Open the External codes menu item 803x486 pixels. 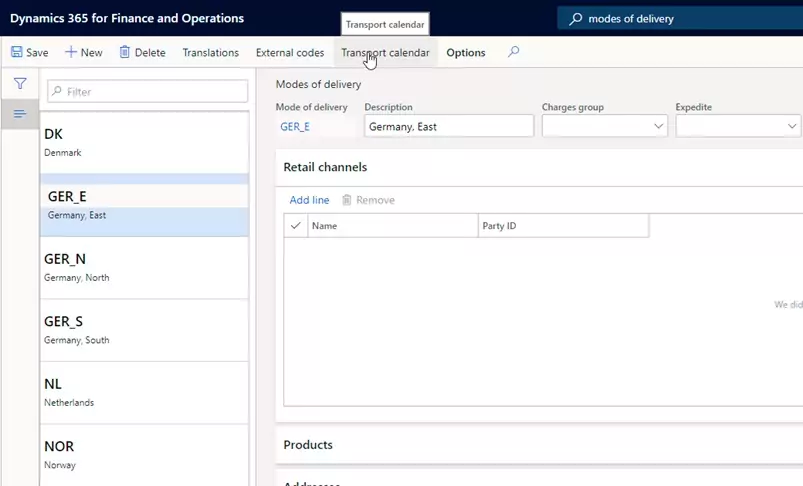point(290,52)
